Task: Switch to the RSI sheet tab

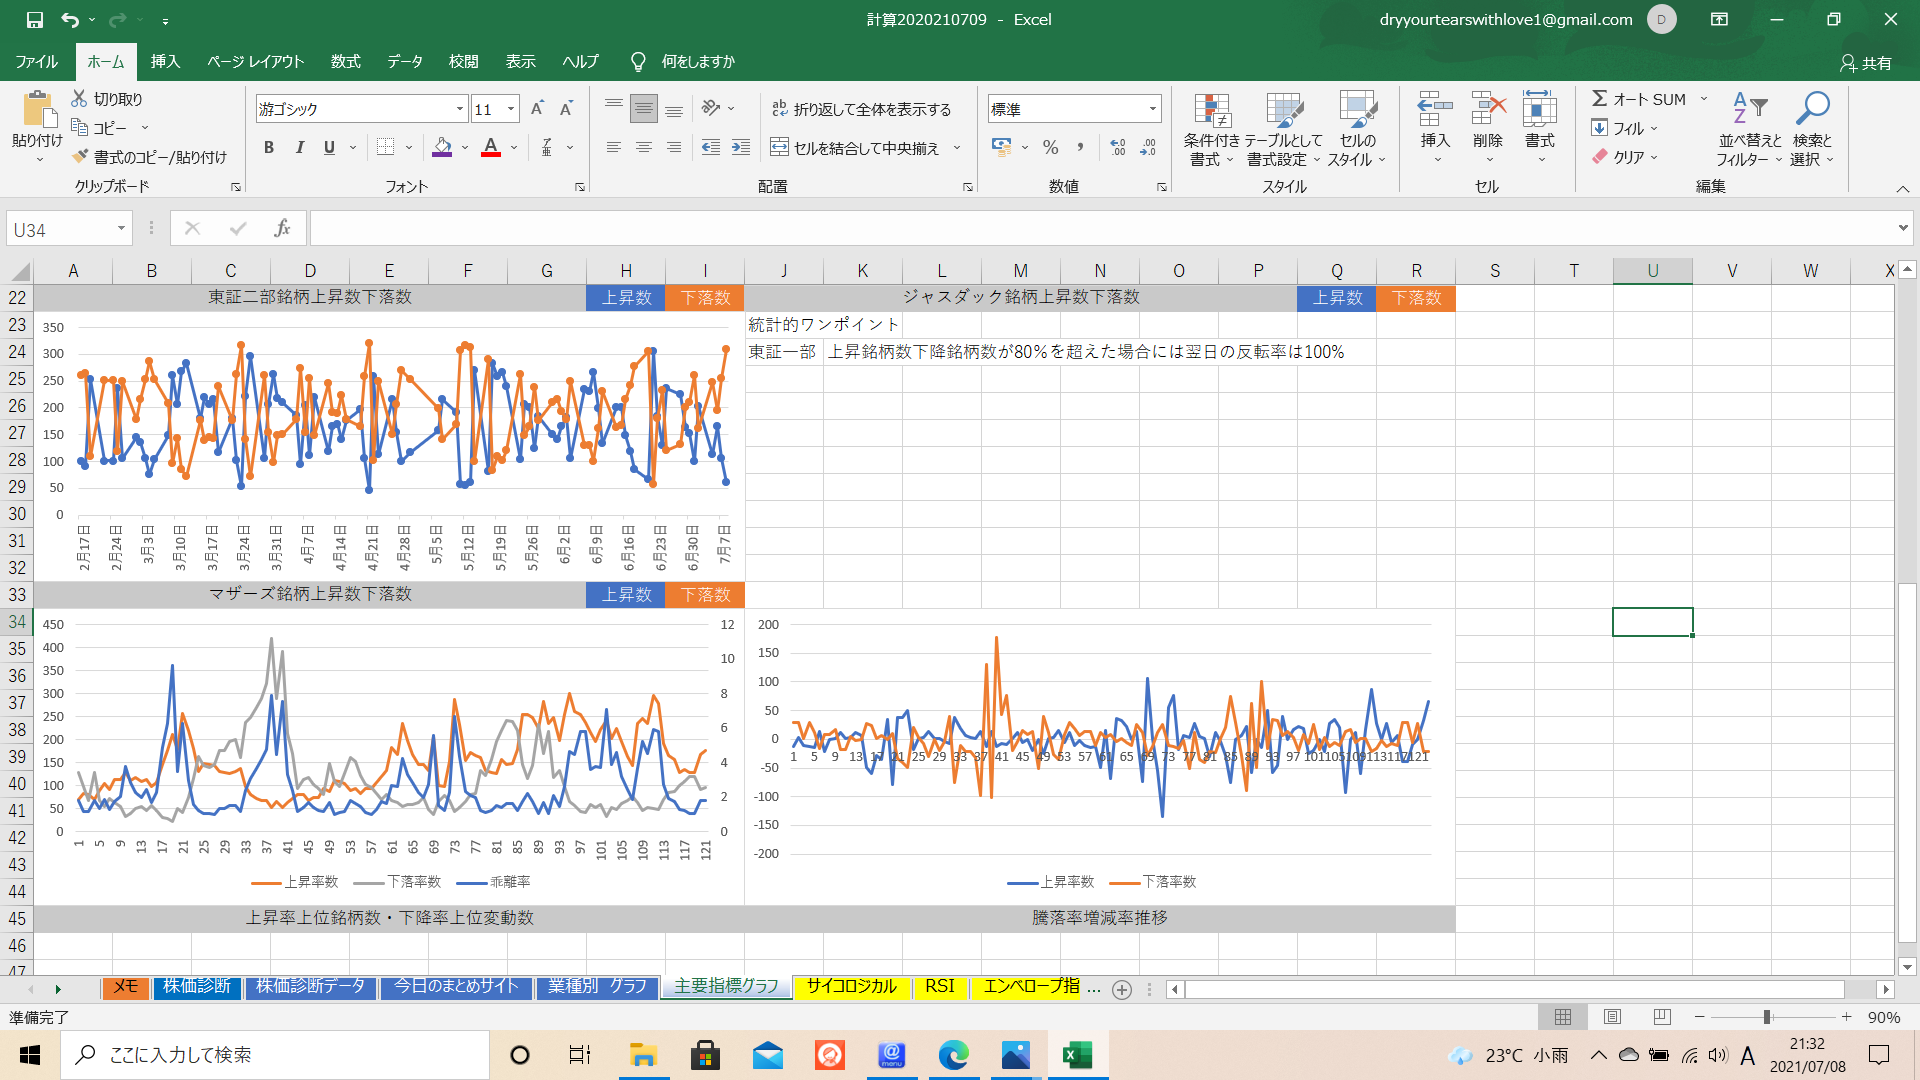Action: click(939, 986)
